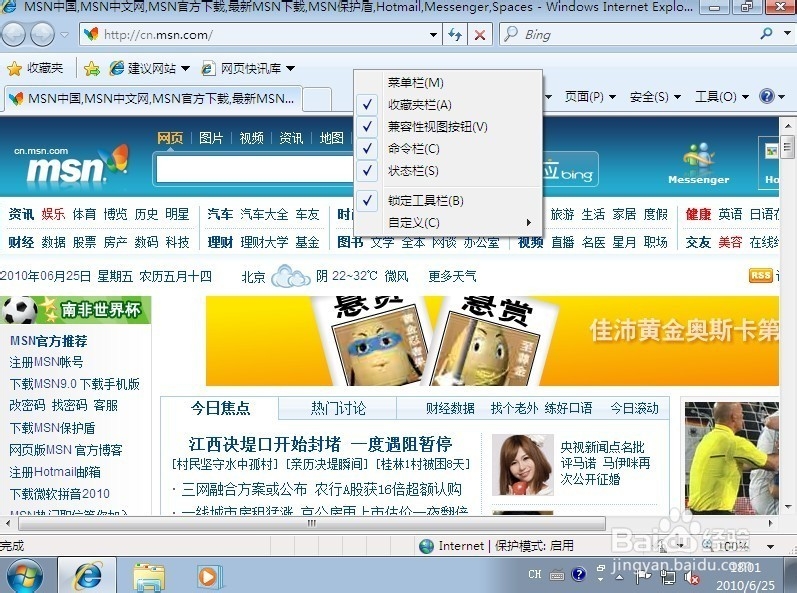Click the Refresh page icon
This screenshot has width=797, height=593.
click(x=454, y=35)
